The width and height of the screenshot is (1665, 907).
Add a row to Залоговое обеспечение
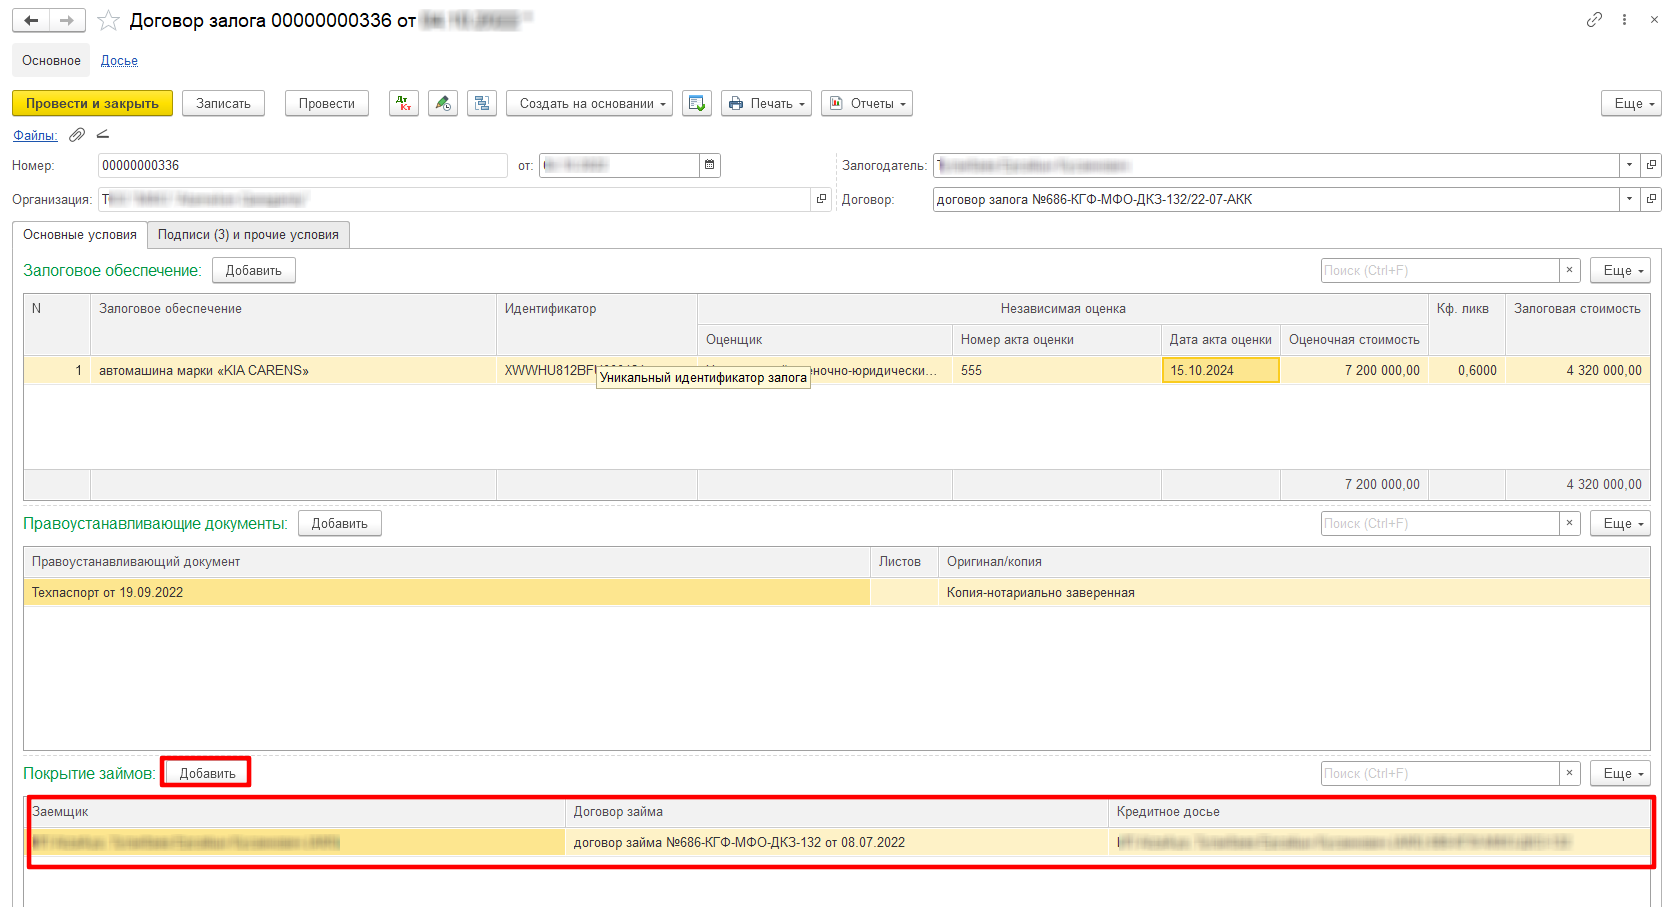[254, 270]
